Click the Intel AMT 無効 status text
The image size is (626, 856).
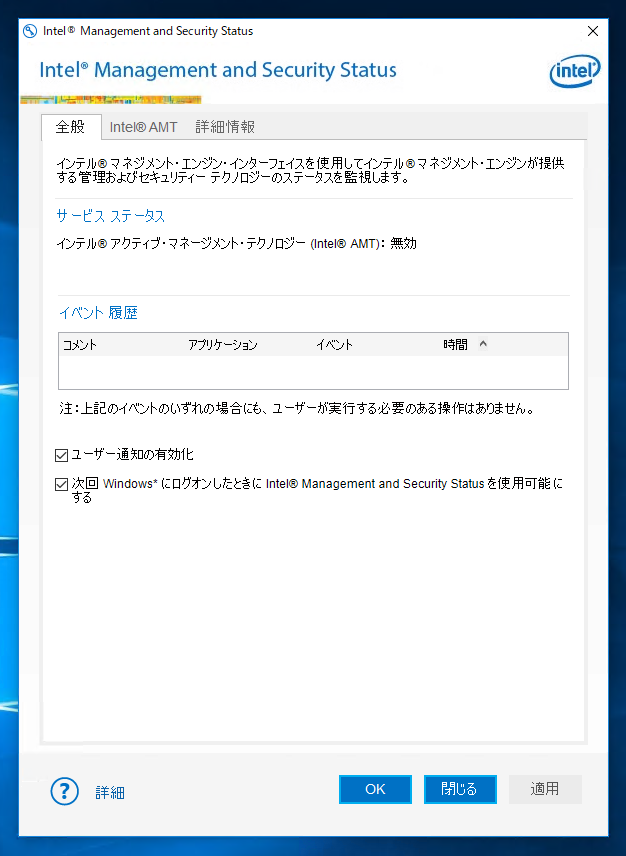[236, 243]
